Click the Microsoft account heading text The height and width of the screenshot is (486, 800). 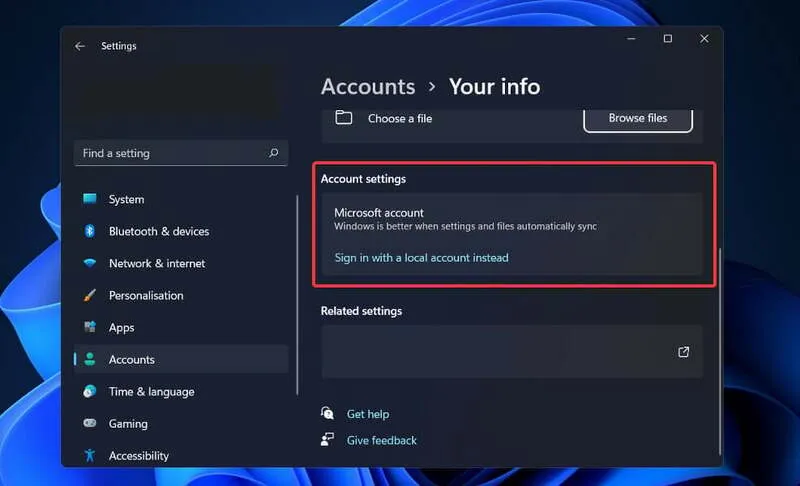[379, 213]
